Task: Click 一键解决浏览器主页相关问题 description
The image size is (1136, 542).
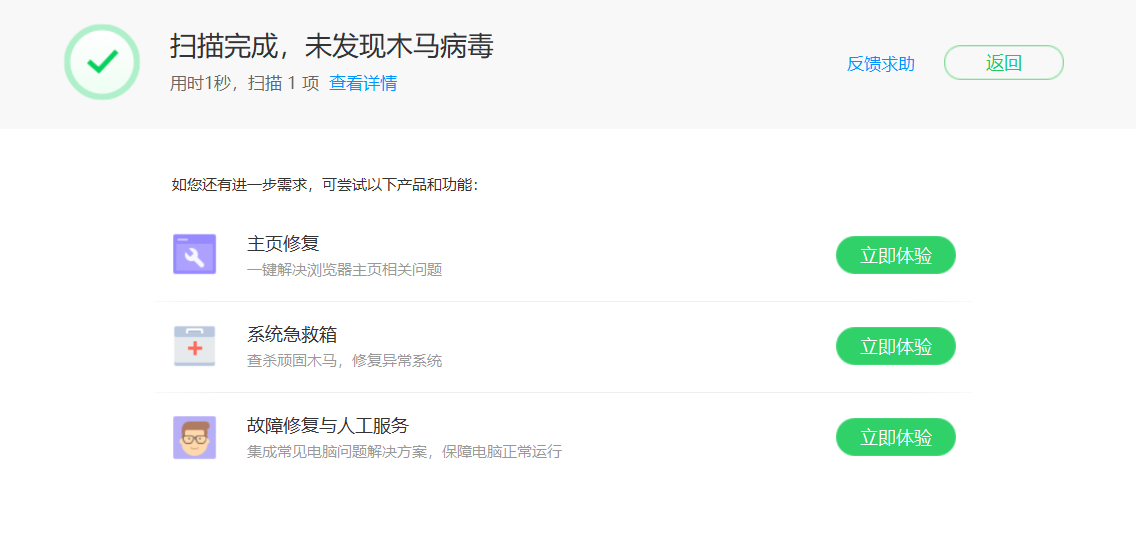Action: coord(344,270)
